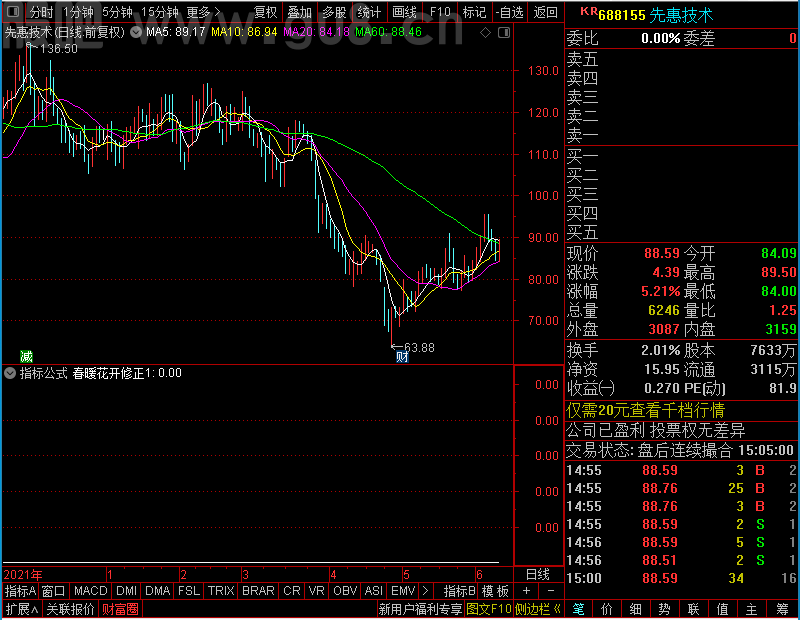Show more indicators with the > arrow
800x620 pixels.
[426, 591]
